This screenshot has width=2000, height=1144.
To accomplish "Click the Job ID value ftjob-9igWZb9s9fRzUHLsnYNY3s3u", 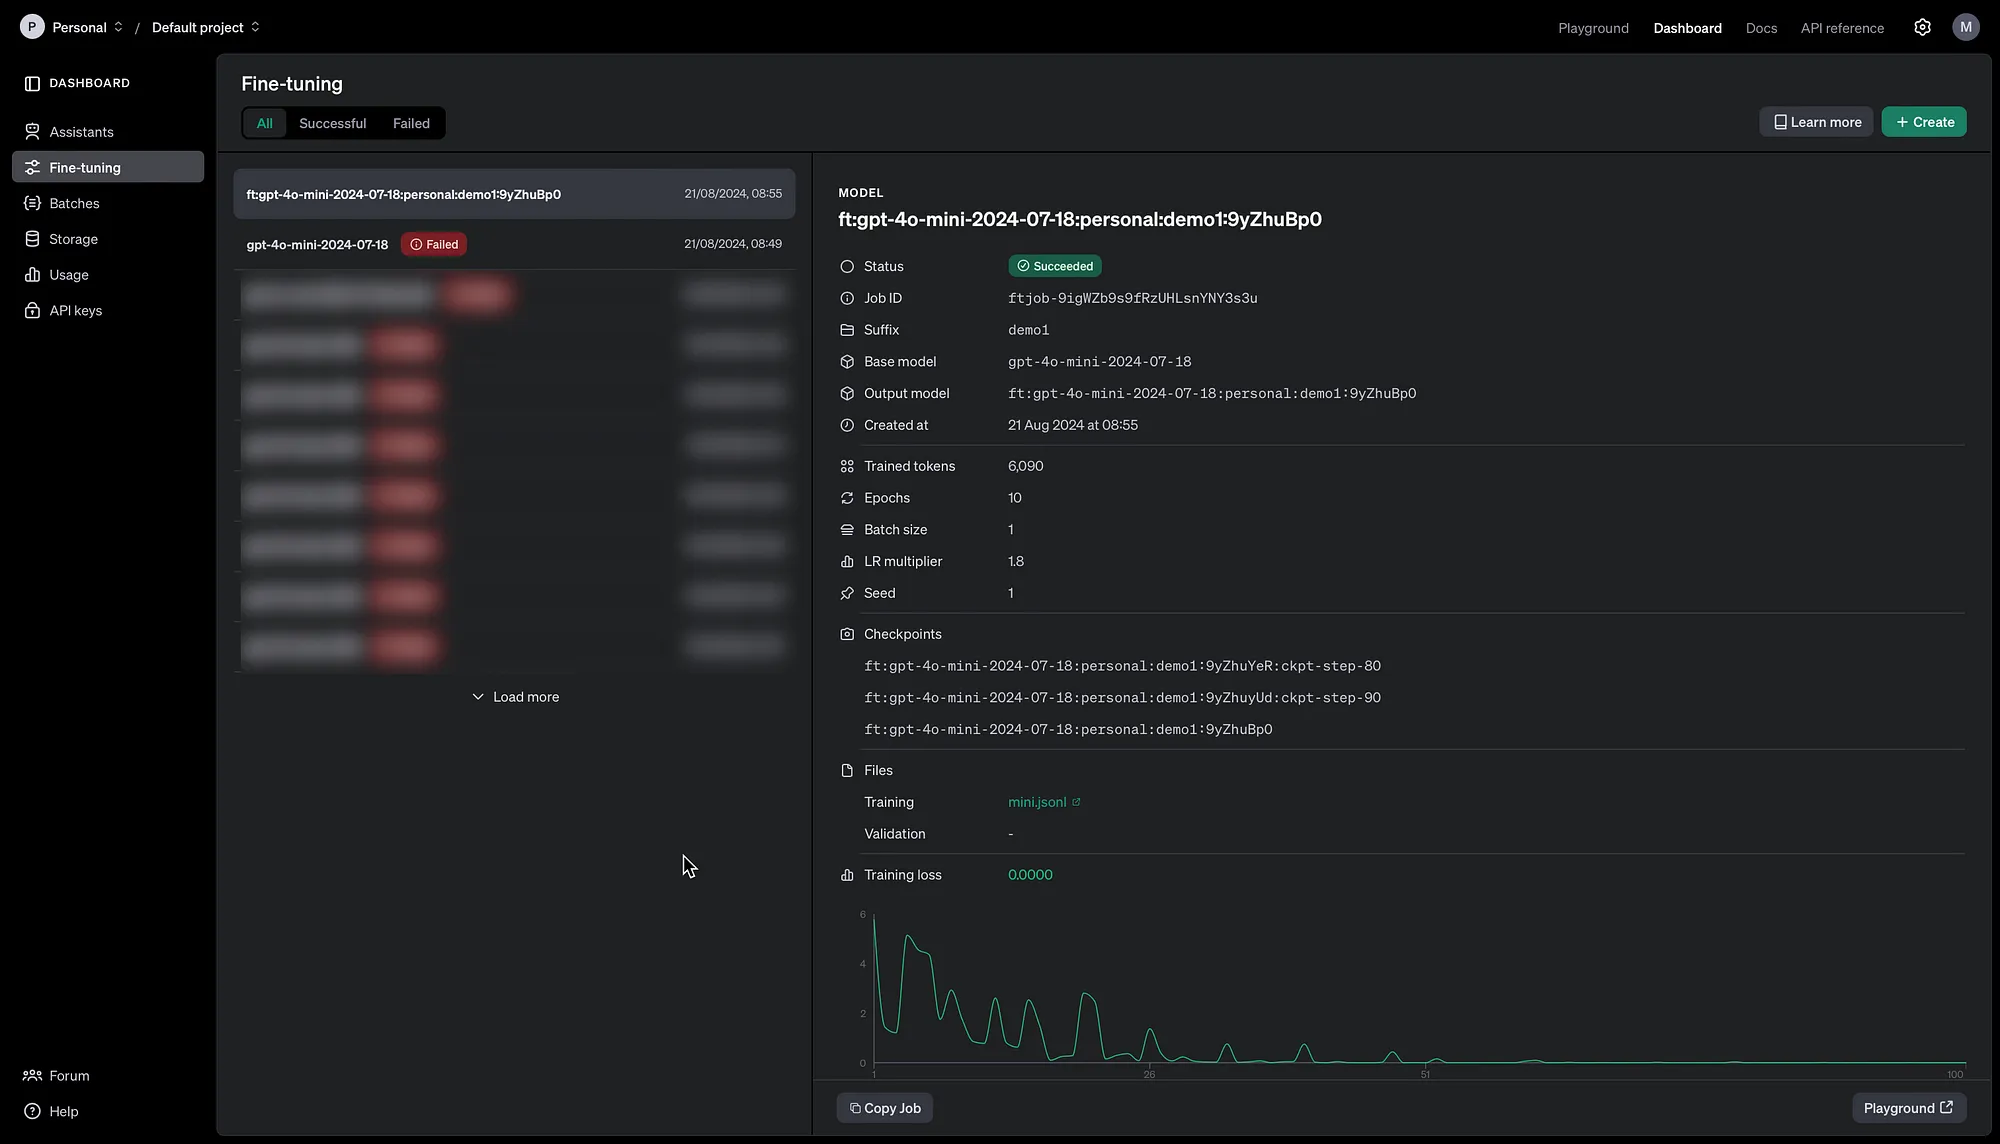I will coord(1133,298).
